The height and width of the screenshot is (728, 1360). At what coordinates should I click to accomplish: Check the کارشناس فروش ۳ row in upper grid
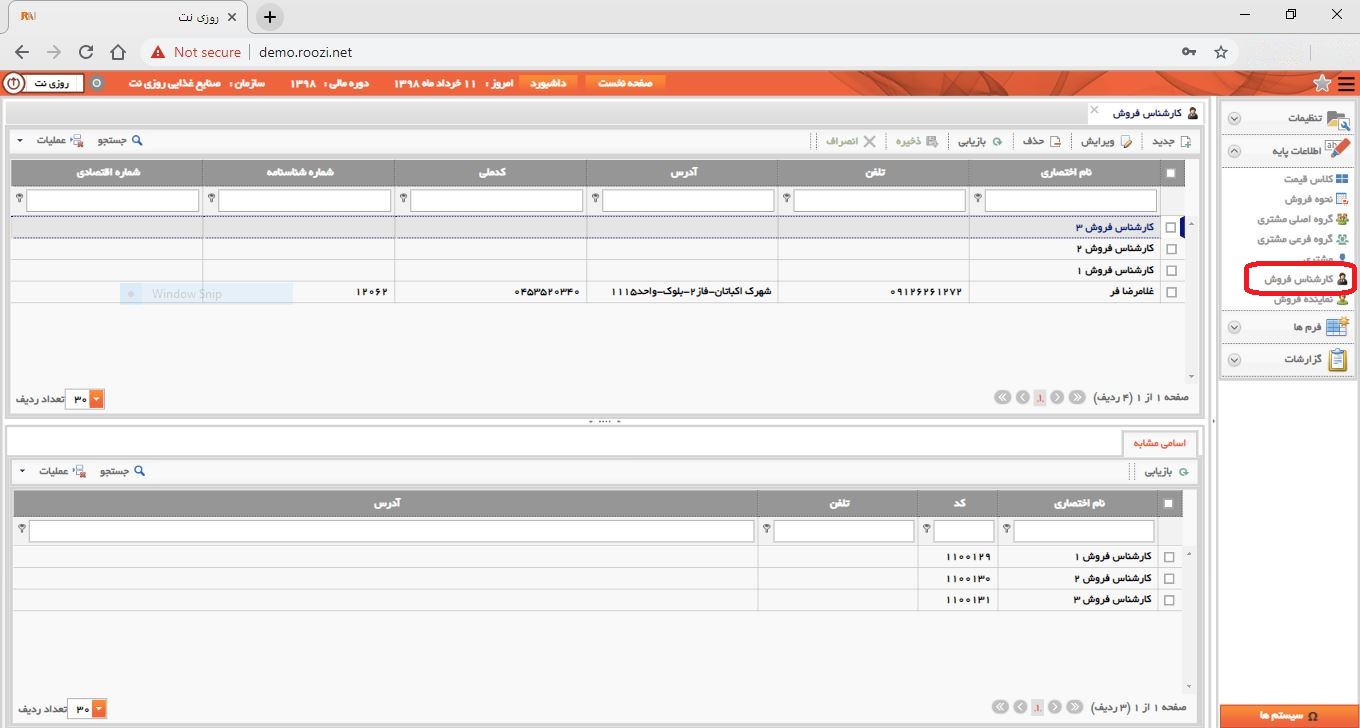pyautogui.click(x=1171, y=228)
